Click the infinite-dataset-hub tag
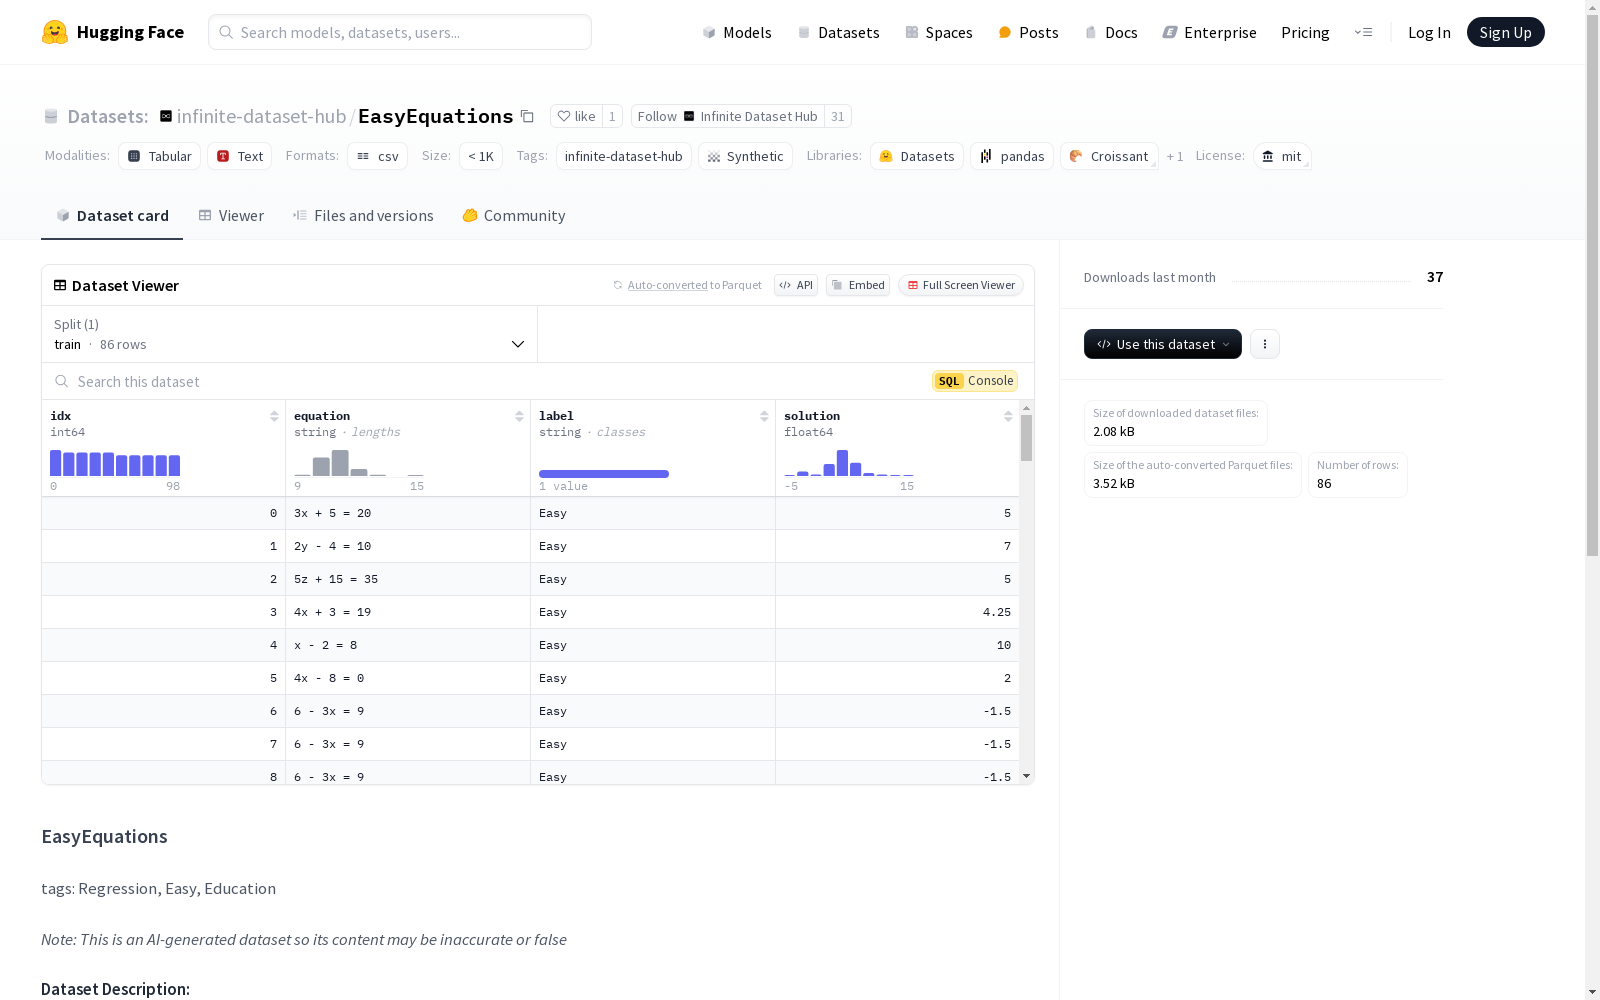 click(624, 156)
